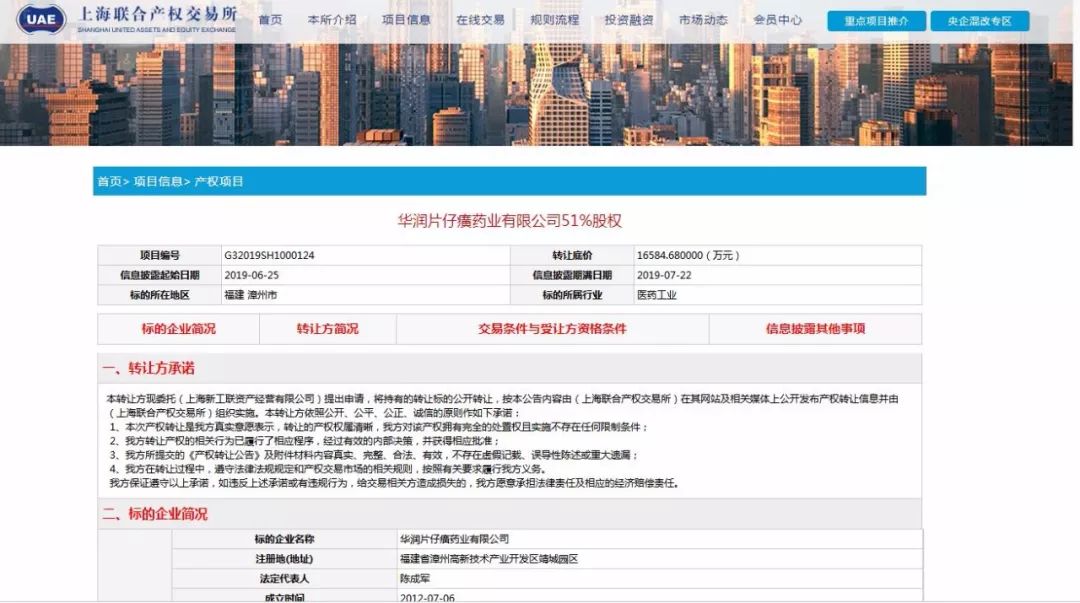Select legal representative 陈成军
The image size is (1080, 603).
point(415,579)
